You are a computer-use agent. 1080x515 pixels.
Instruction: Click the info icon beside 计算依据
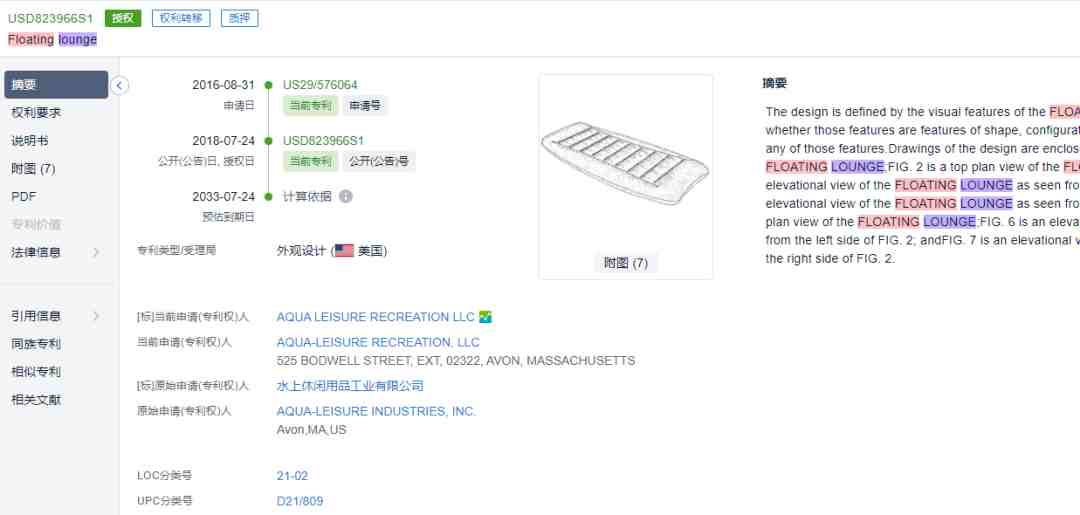pos(346,197)
